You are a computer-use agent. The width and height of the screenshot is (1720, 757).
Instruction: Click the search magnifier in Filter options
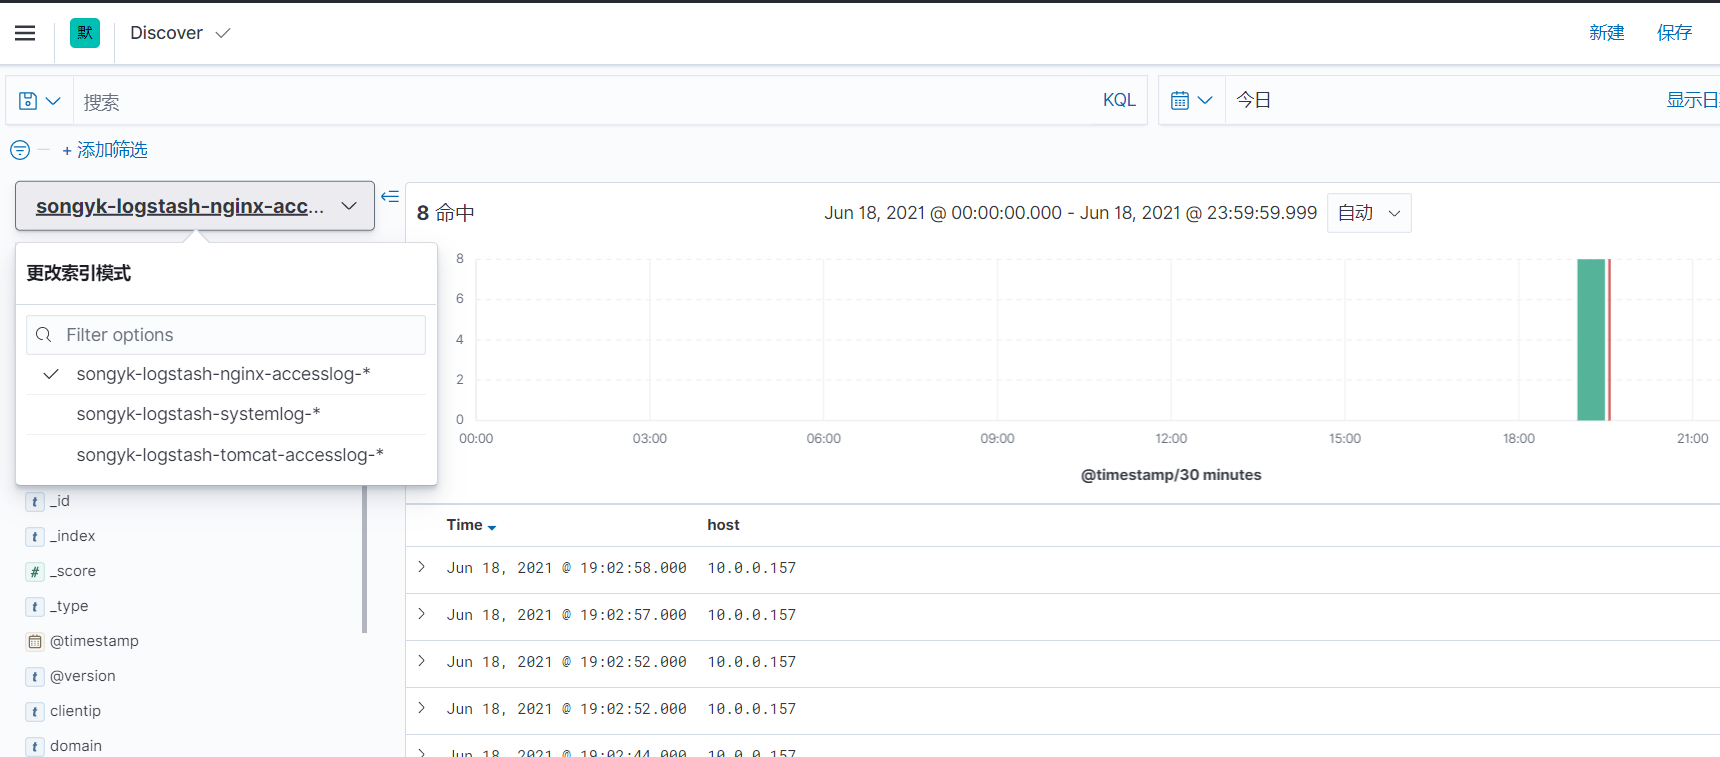coord(44,335)
